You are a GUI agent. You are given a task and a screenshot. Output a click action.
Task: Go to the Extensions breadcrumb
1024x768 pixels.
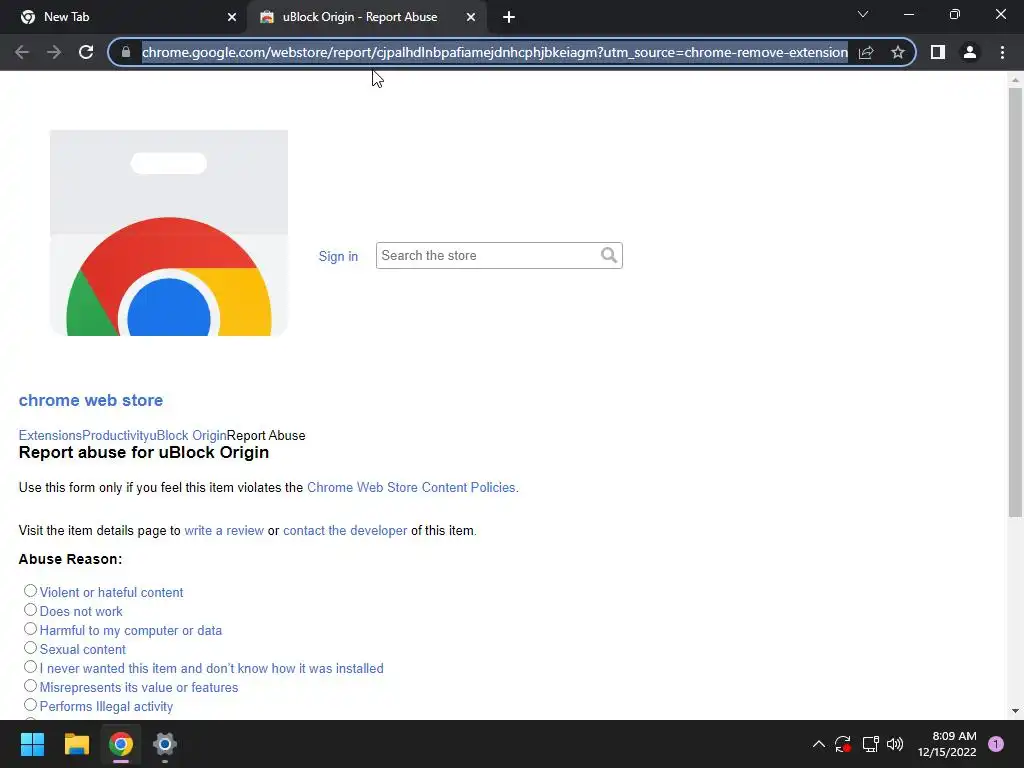pyautogui.click(x=50, y=436)
